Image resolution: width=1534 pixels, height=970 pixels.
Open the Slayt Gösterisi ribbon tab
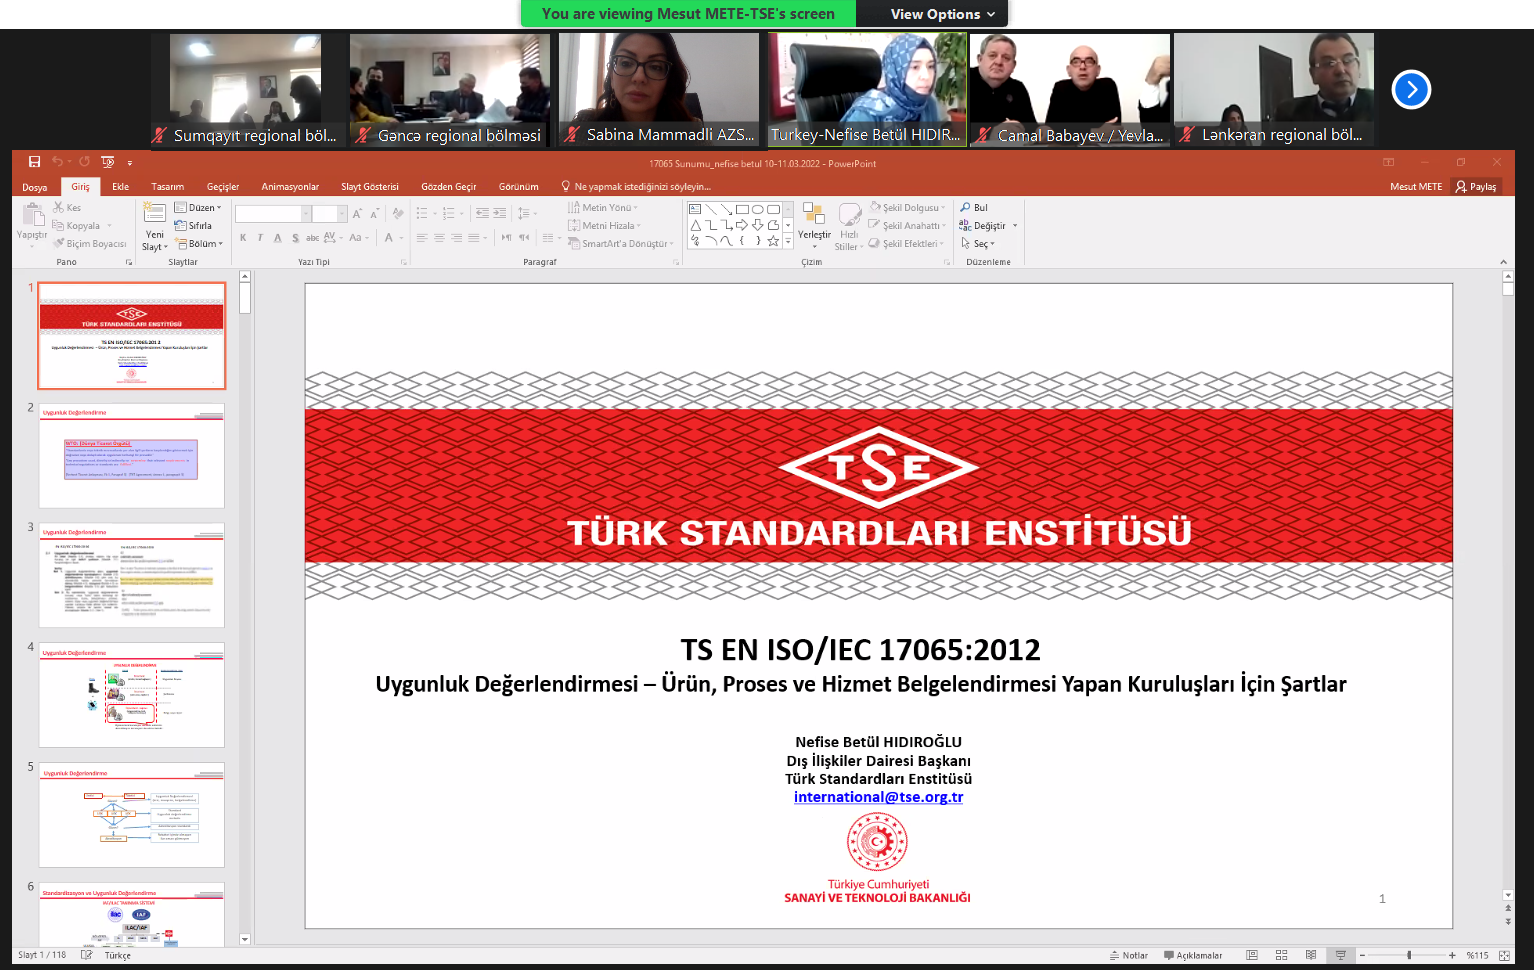click(x=370, y=187)
